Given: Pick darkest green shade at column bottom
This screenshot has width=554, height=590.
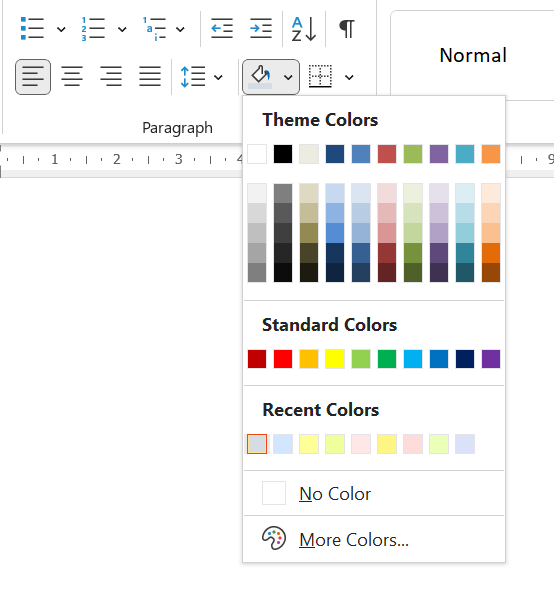Looking at the screenshot, I should [x=413, y=272].
